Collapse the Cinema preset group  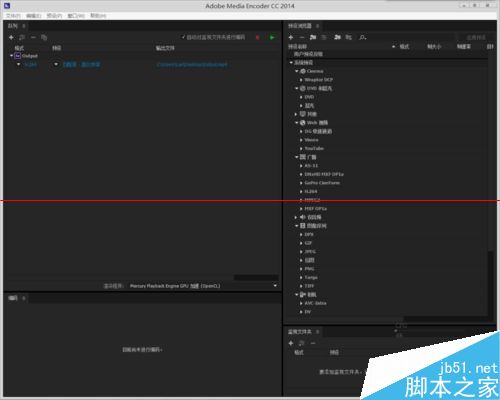coord(296,71)
